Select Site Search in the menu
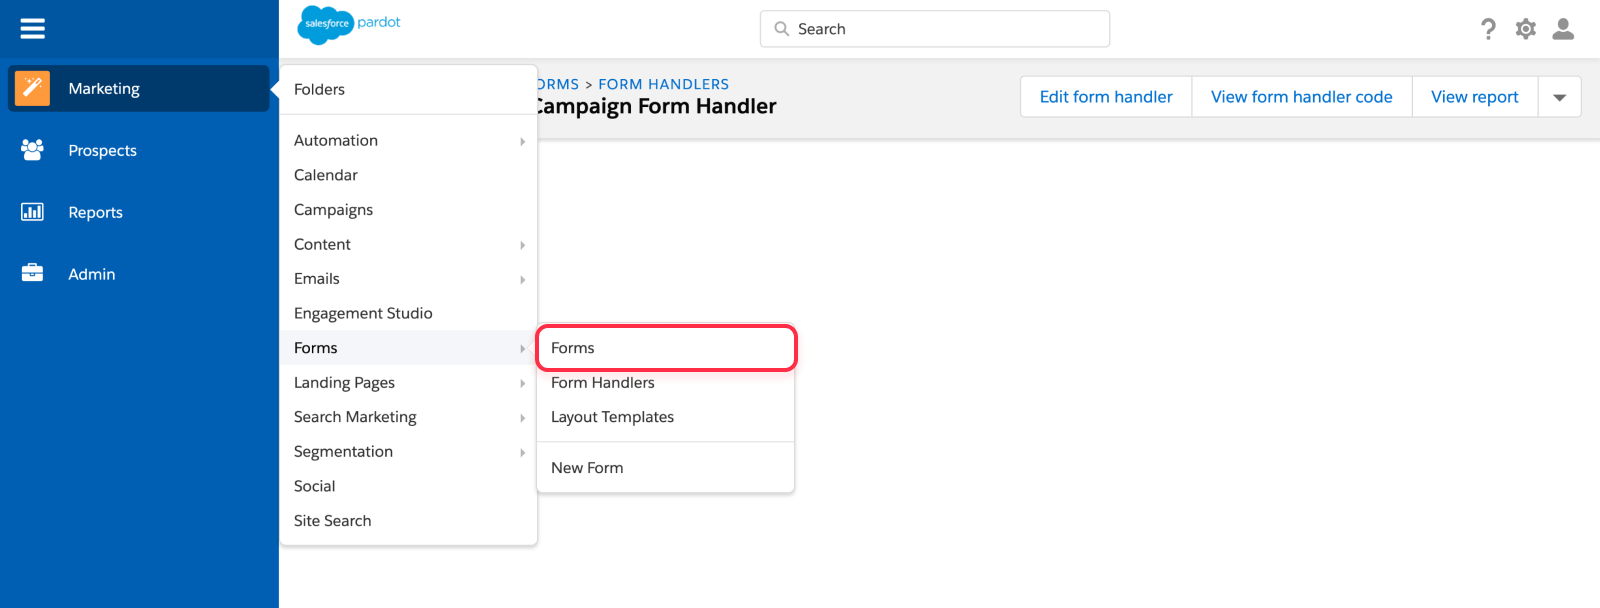1600x608 pixels. pyautogui.click(x=332, y=520)
